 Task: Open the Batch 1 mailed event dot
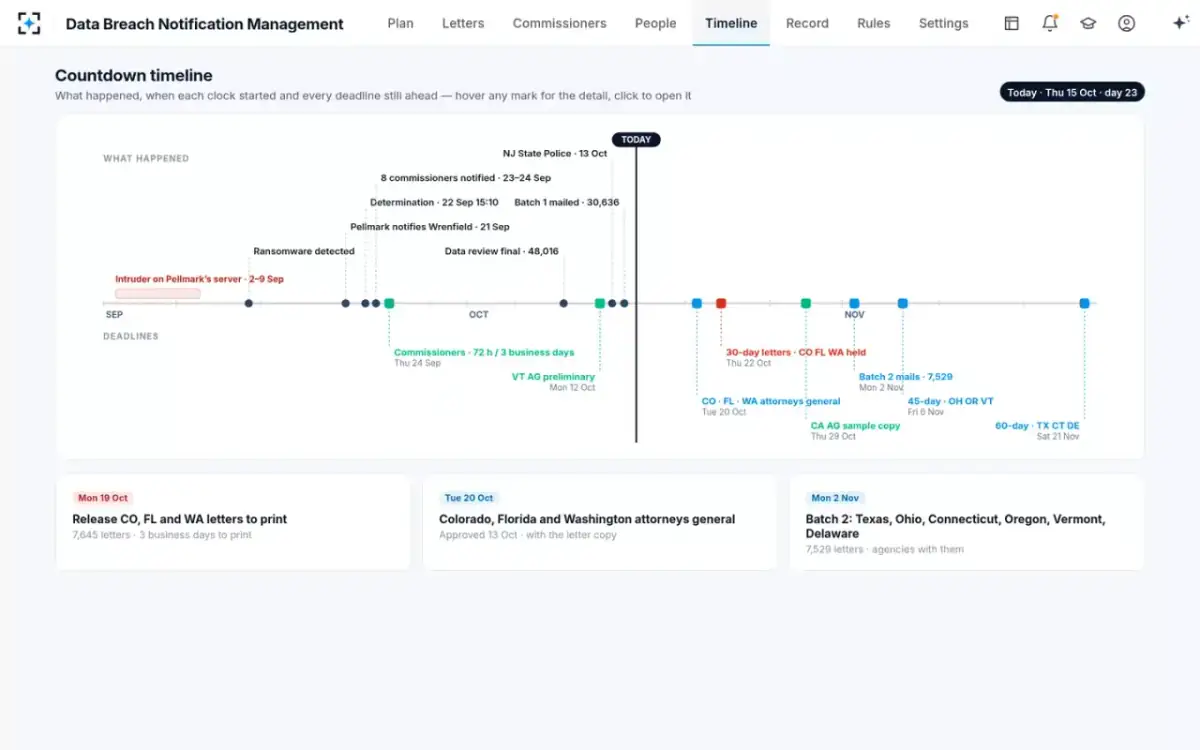pyautogui.click(x=624, y=303)
